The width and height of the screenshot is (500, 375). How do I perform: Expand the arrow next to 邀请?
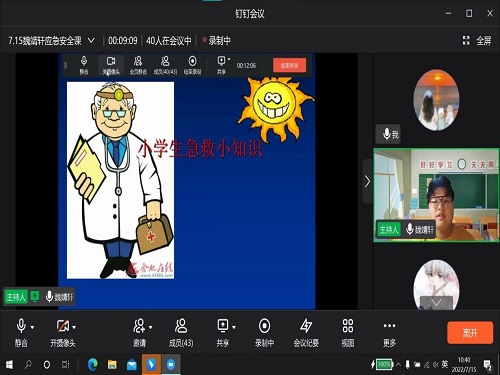(x=151, y=327)
